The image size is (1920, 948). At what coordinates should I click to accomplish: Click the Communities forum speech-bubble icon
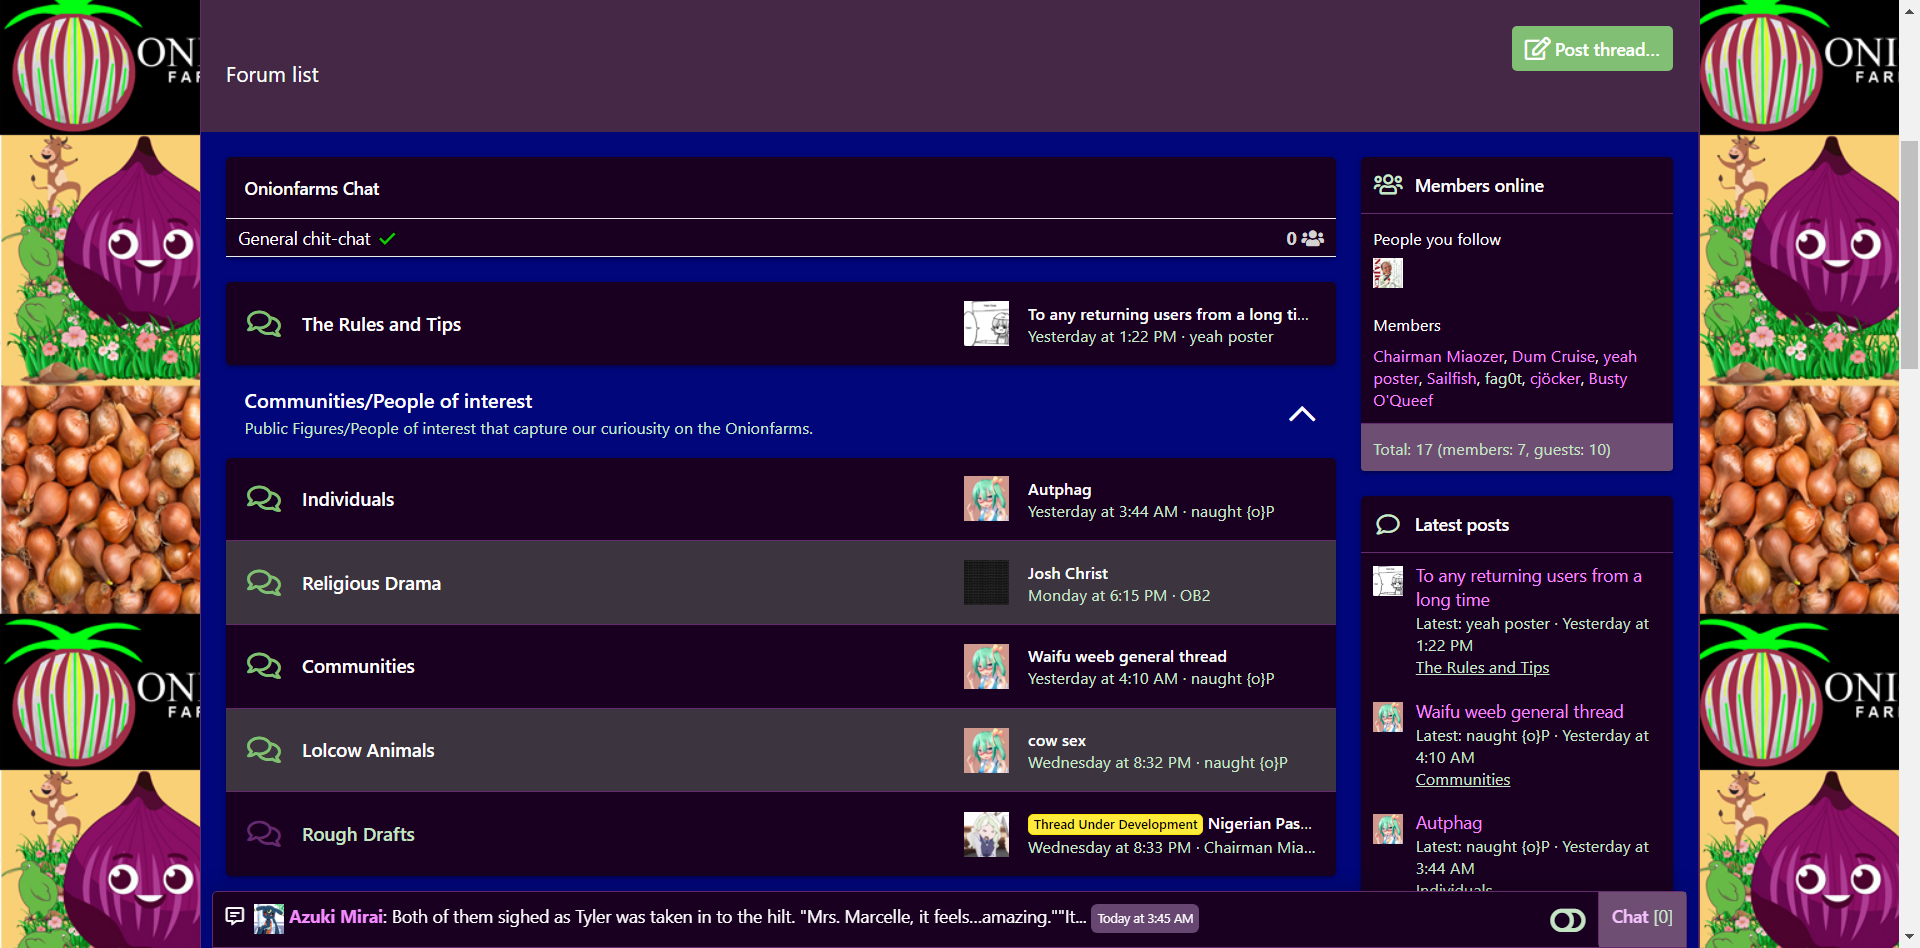264,666
